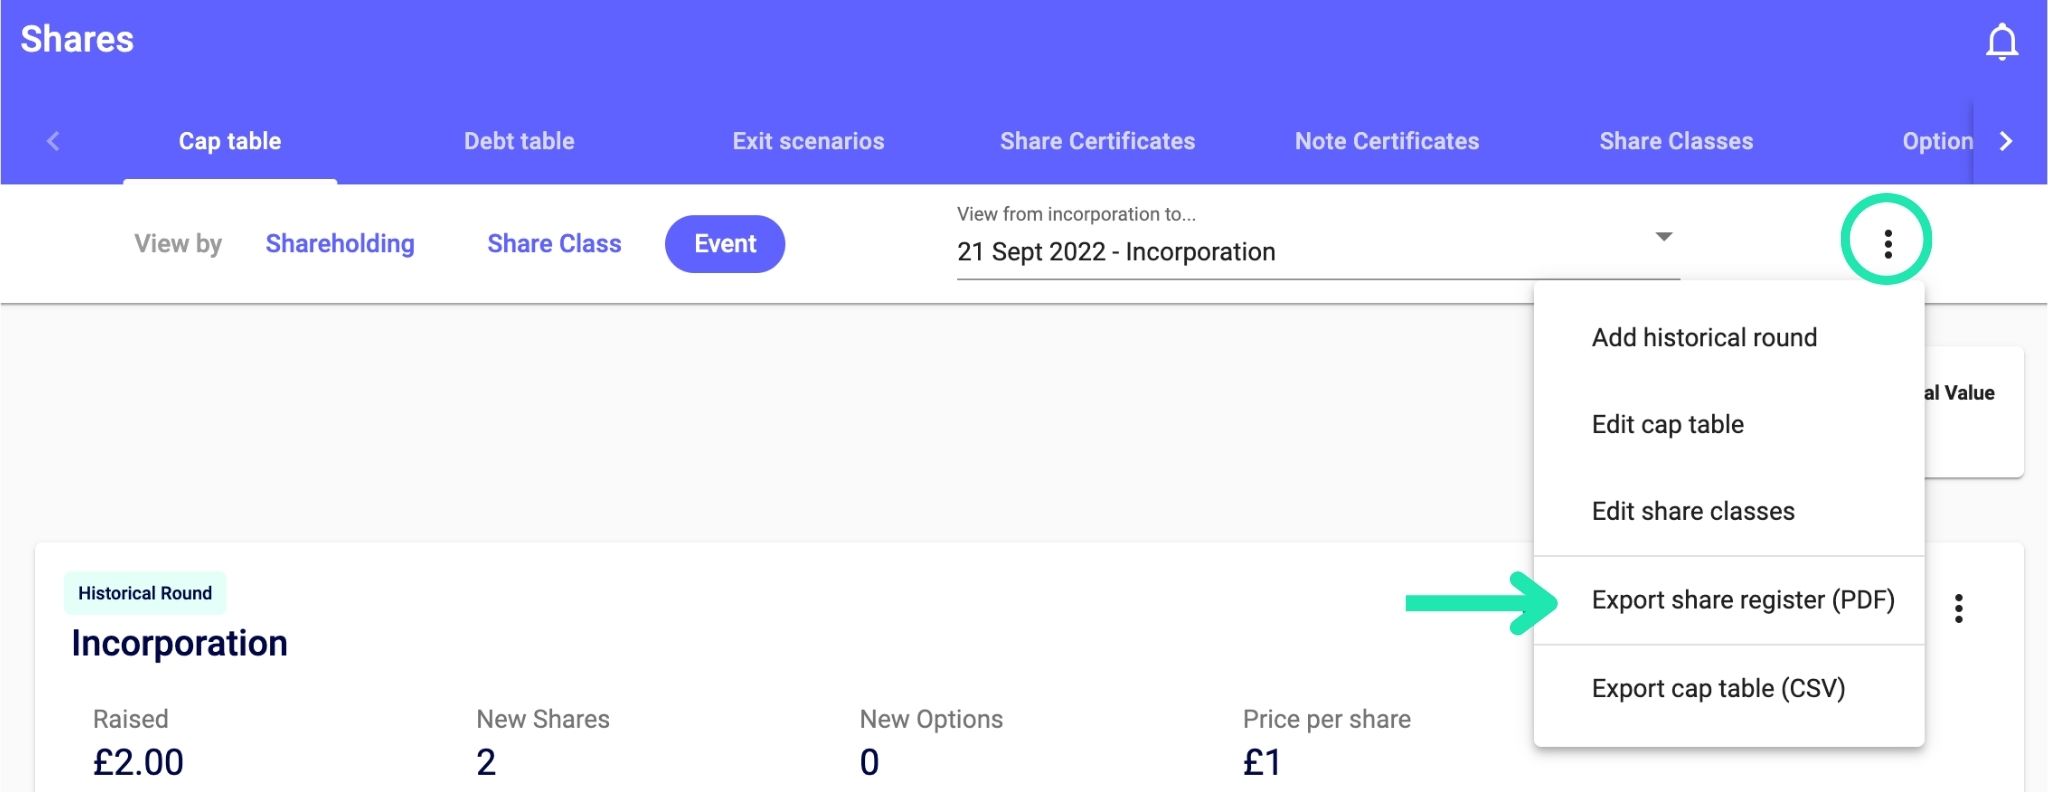Viewport: 2048px width, 792px height.
Task: Open the Note Certificates tab
Action: click(1386, 141)
